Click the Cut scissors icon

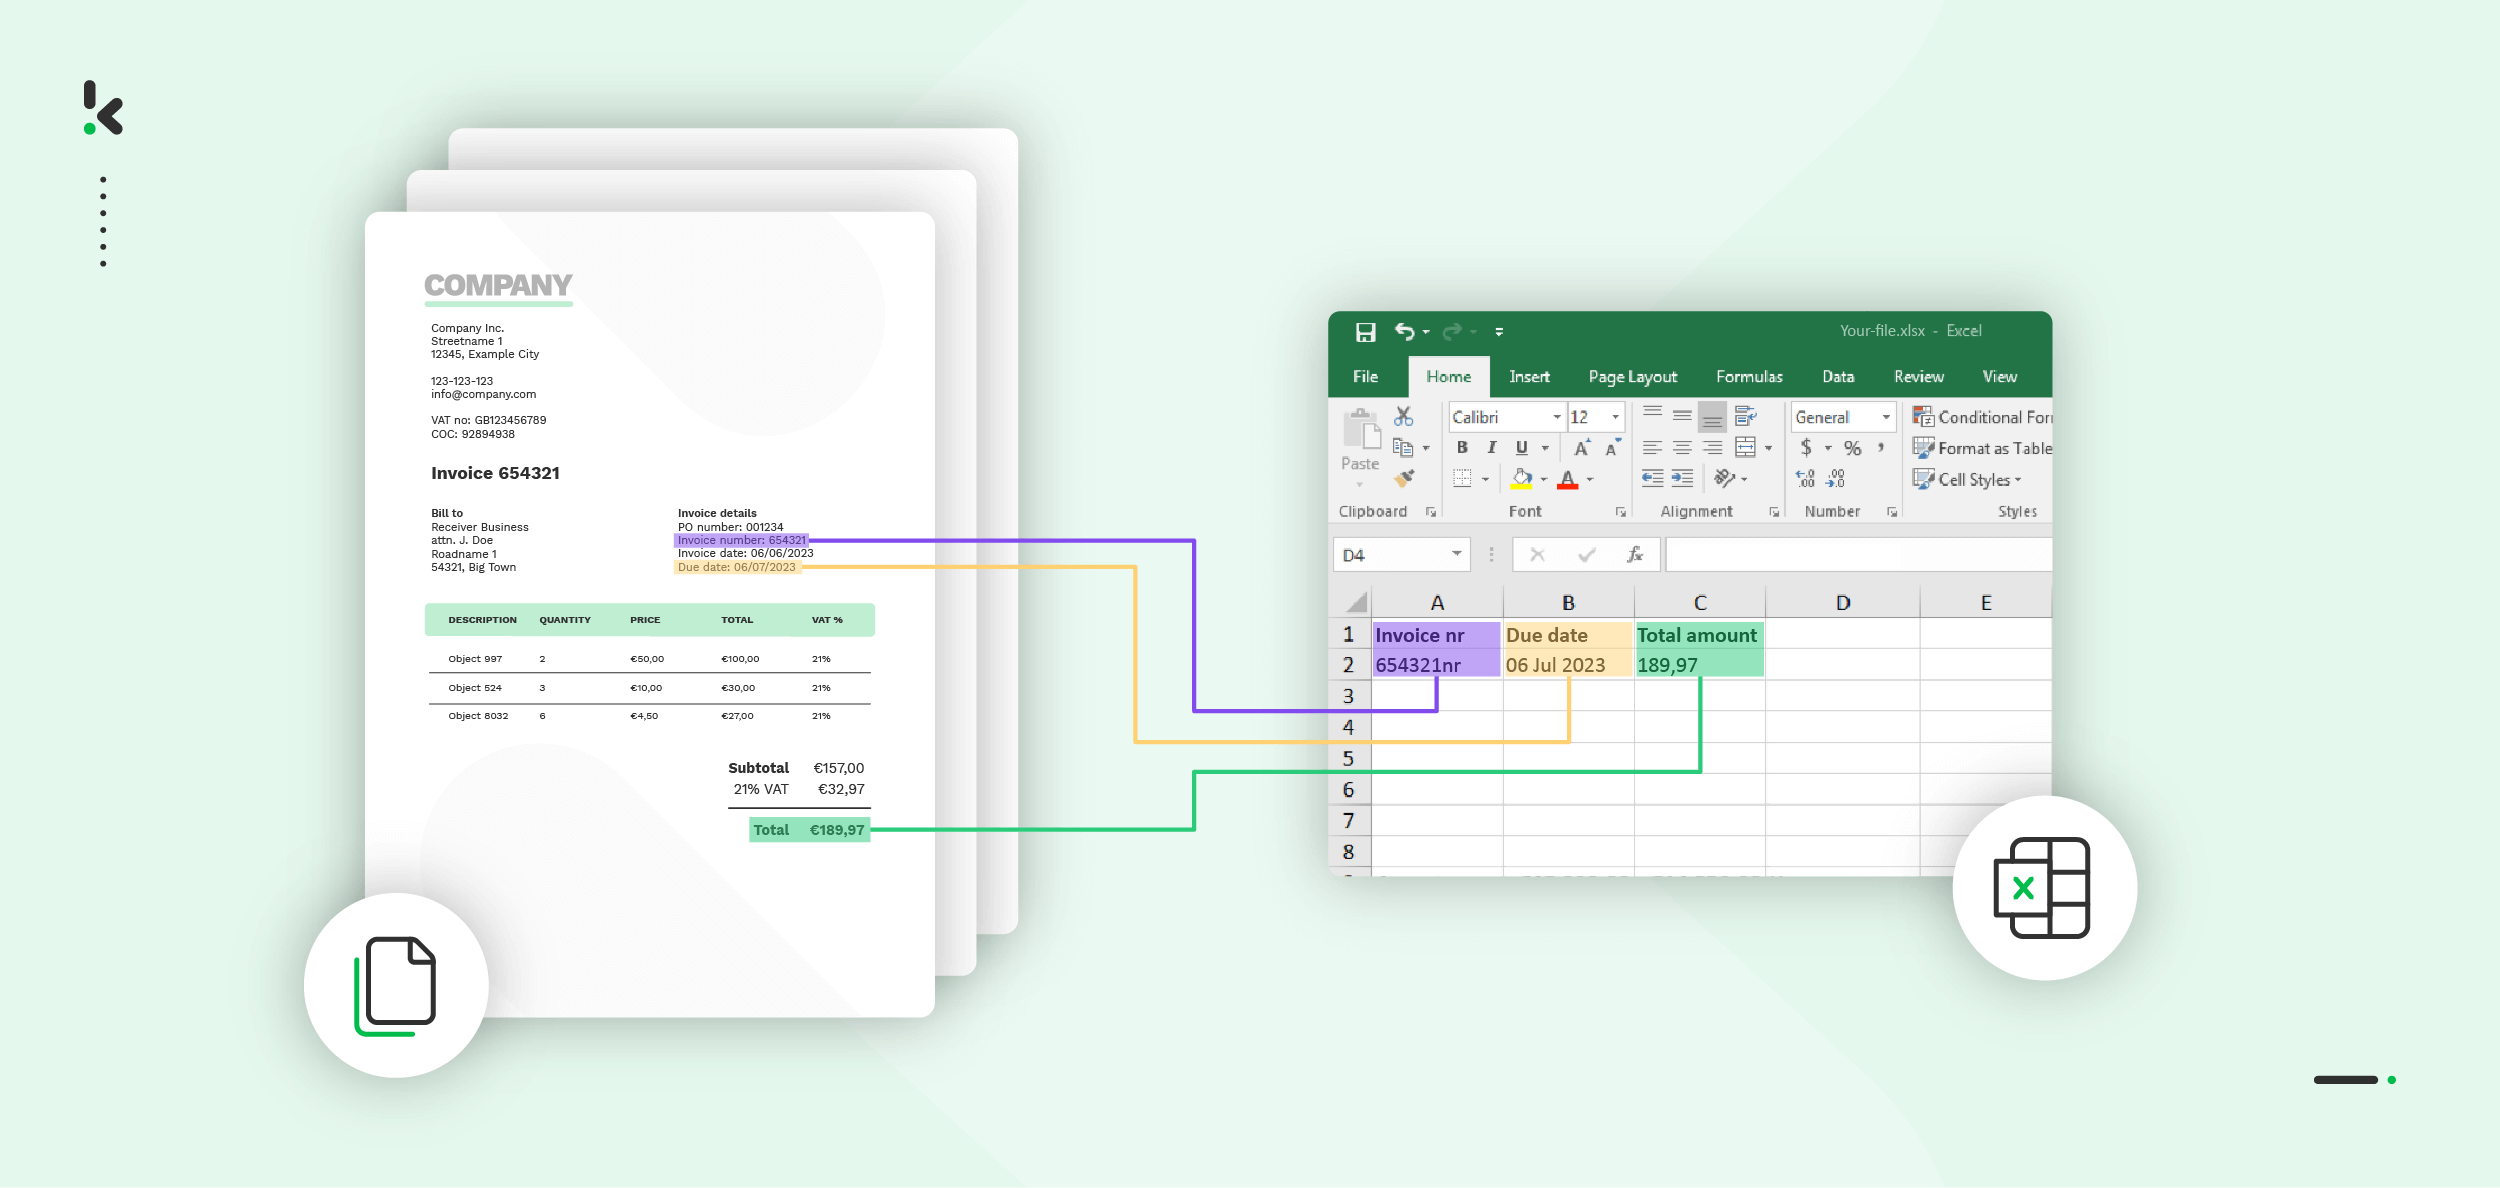tap(1404, 417)
